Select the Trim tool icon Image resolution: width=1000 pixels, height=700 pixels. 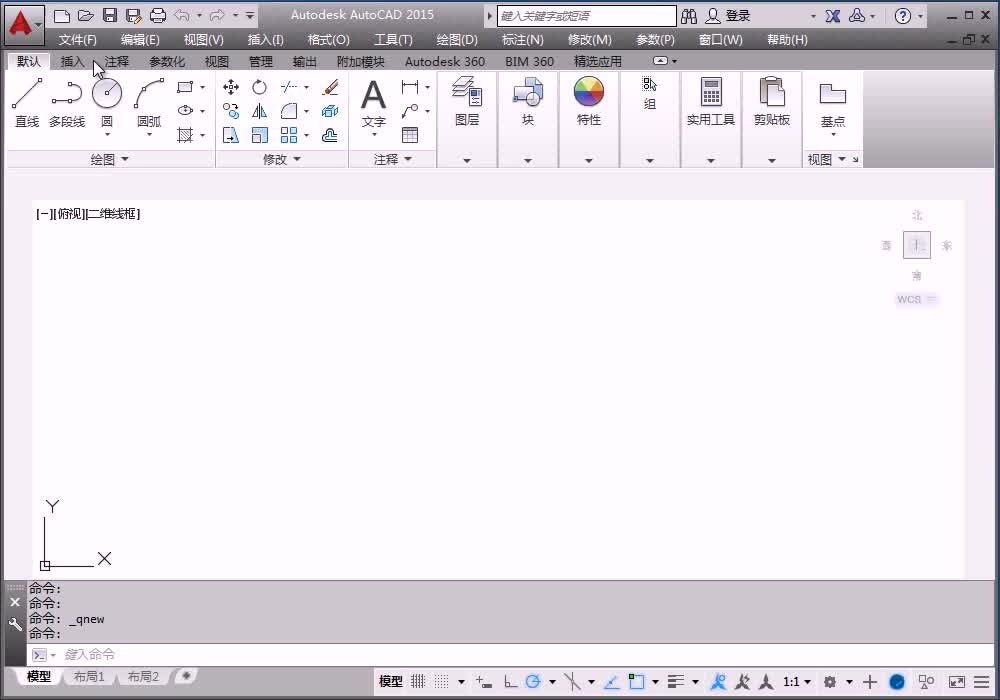(x=289, y=87)
